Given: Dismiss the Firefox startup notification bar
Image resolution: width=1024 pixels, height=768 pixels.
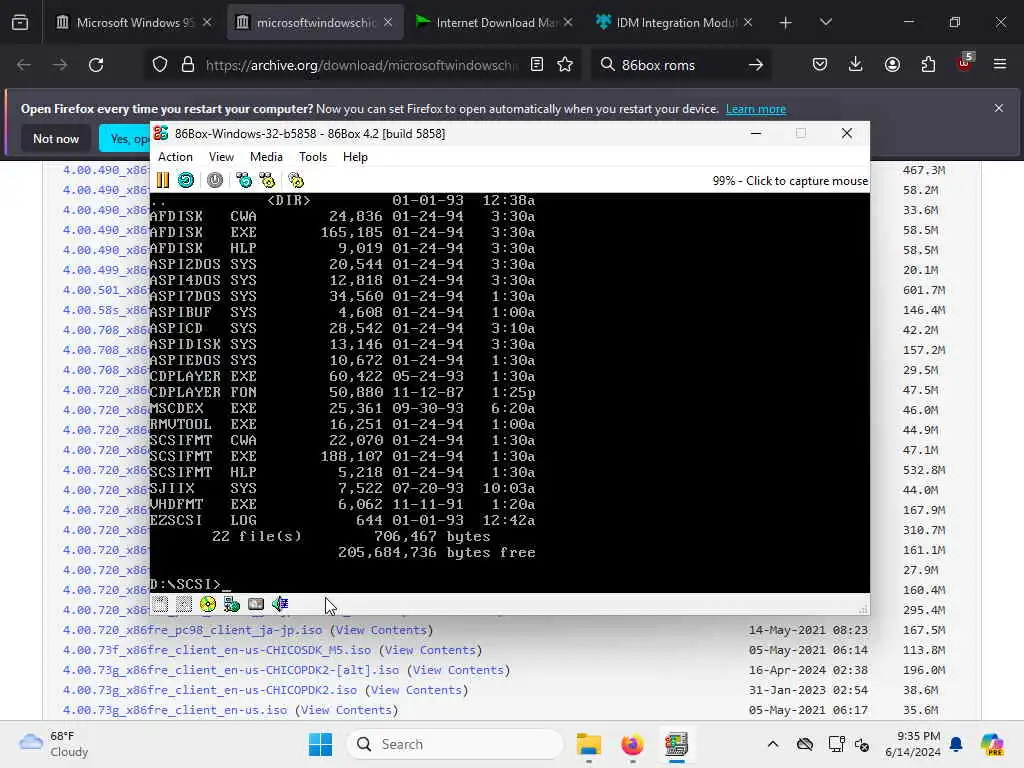Looking at the screenshot, I should (x=999, y=108).
